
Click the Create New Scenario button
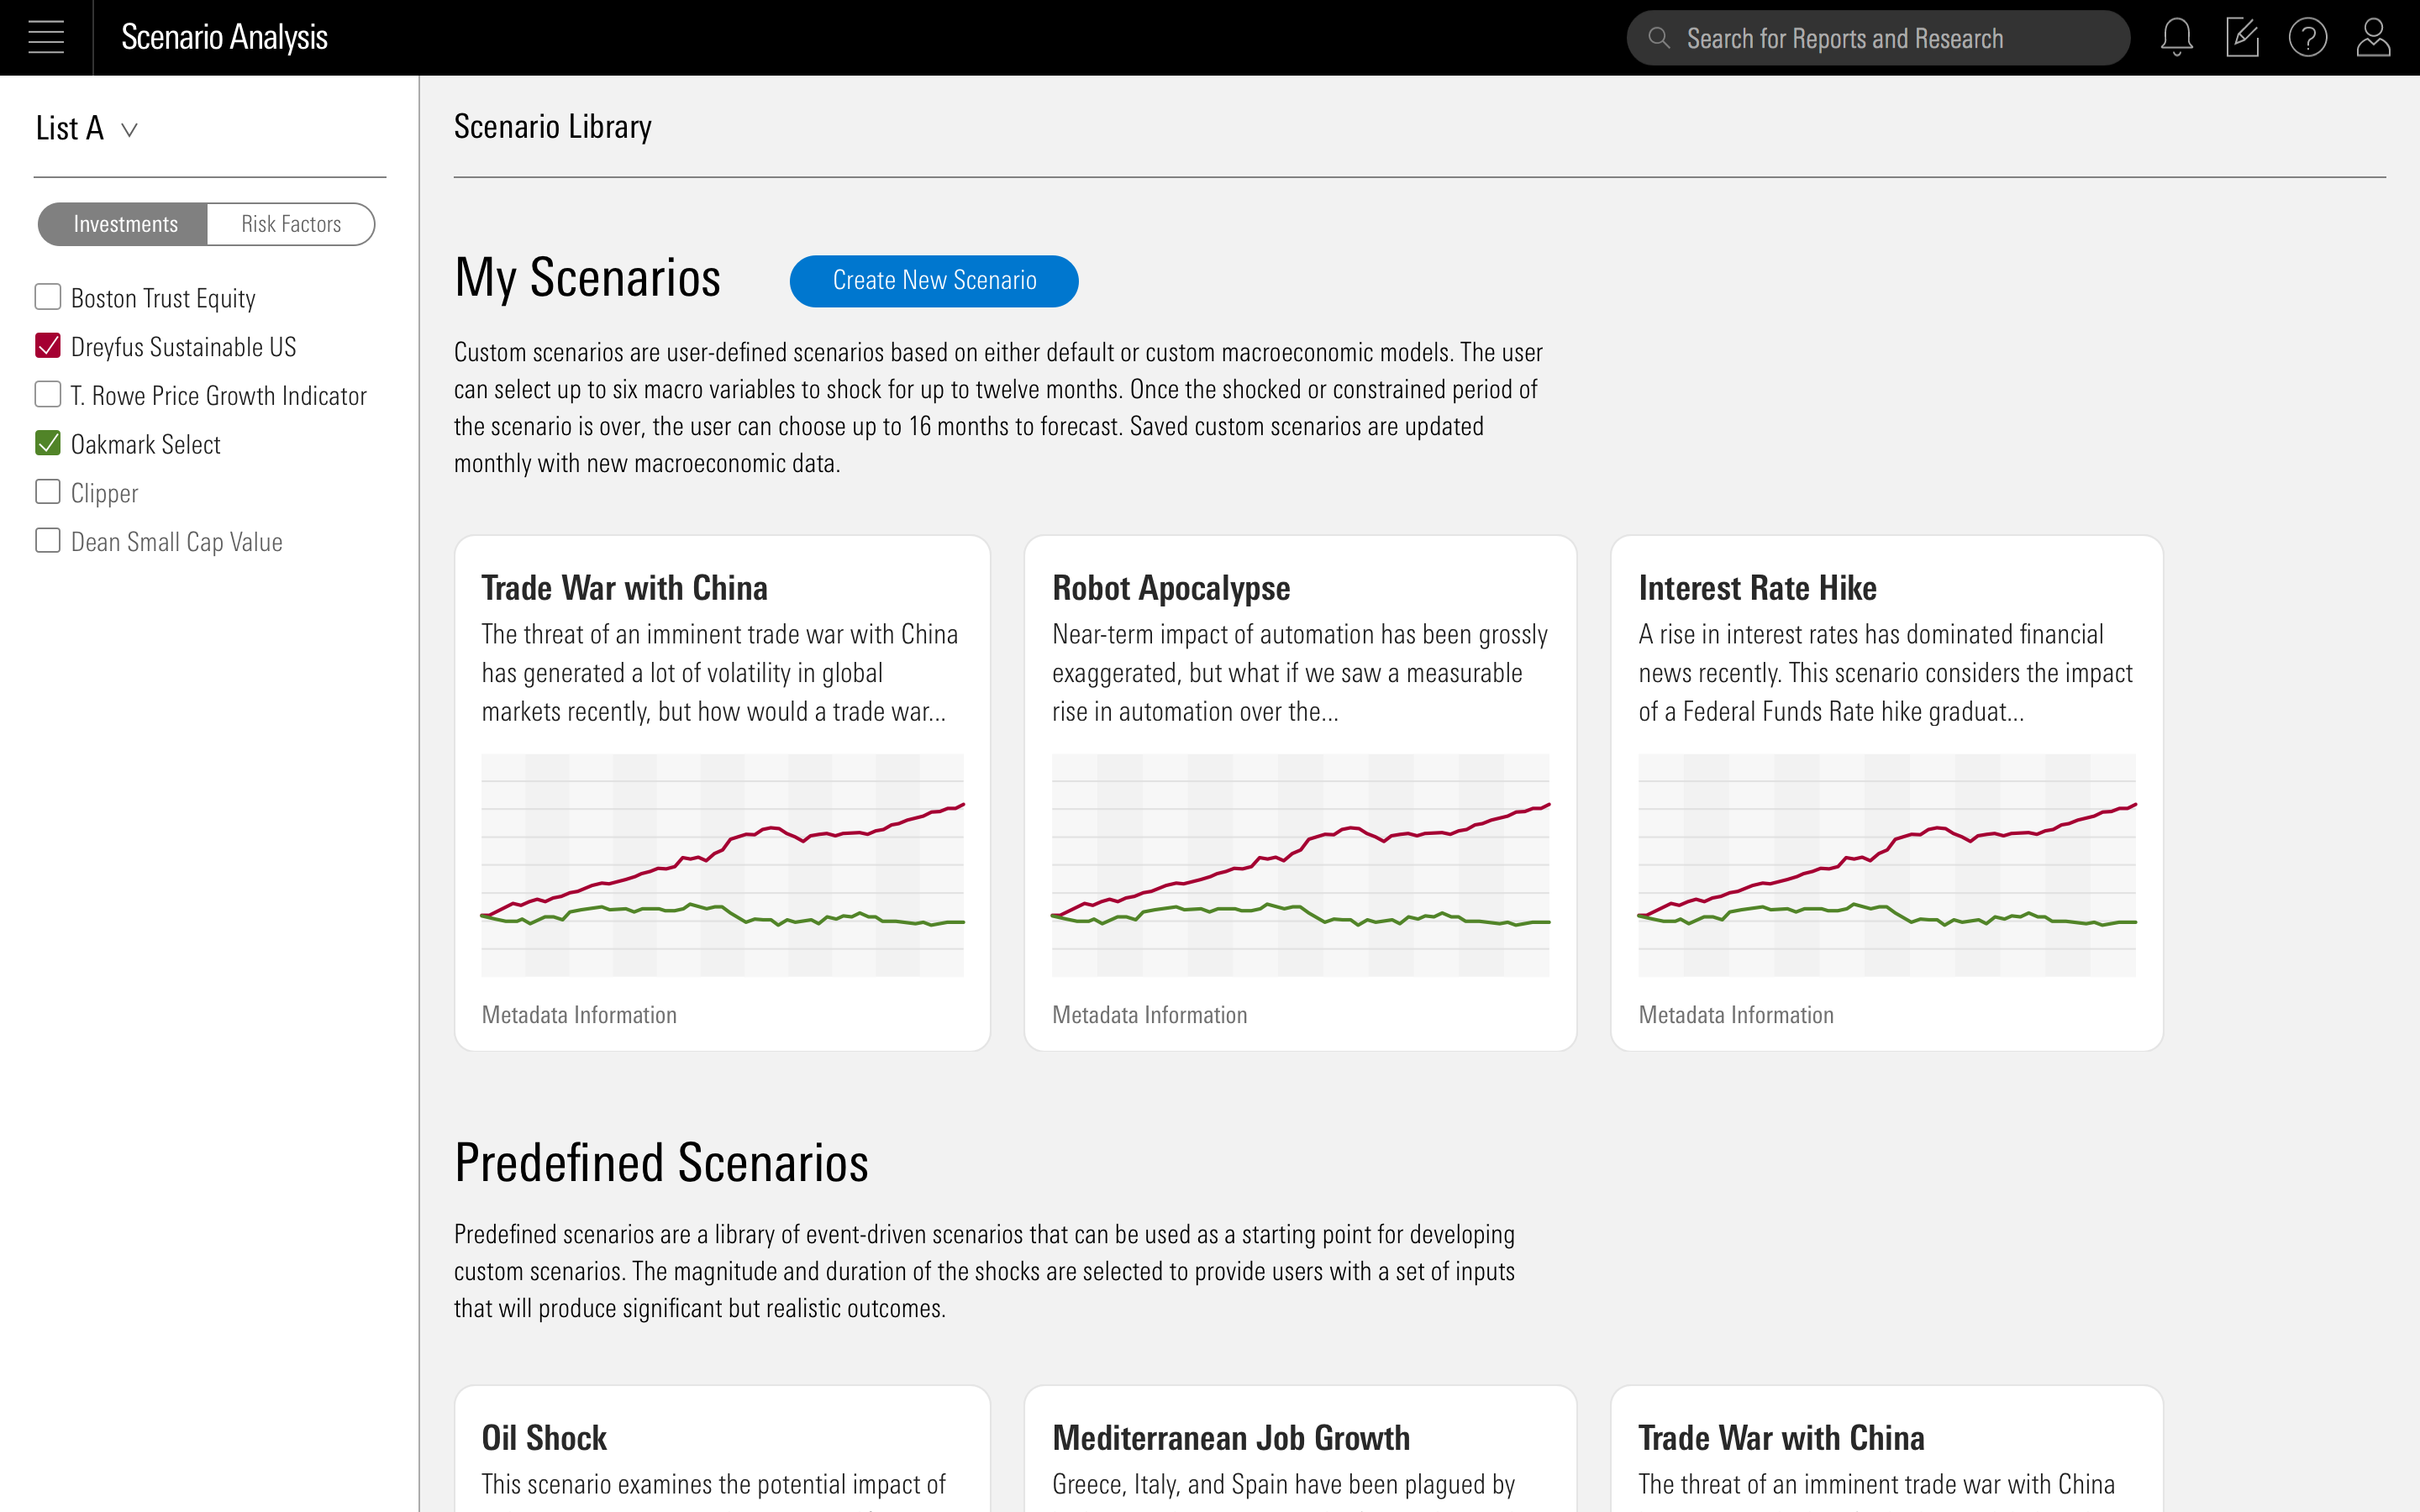(934, 281)
